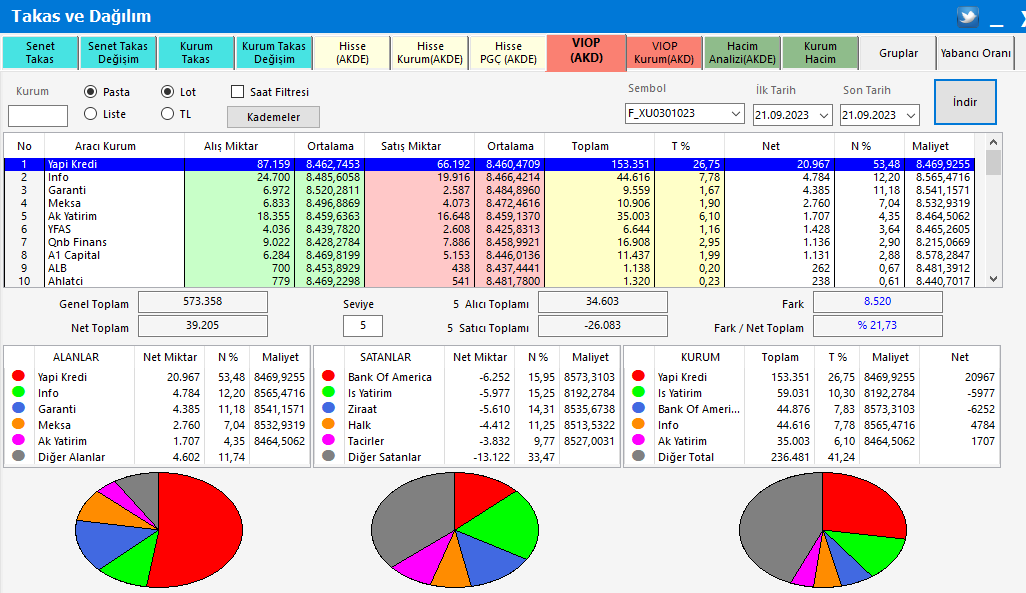Click the orange dot beside Halk
Screen dimensions: 1026x593
[x=328, y=424]
